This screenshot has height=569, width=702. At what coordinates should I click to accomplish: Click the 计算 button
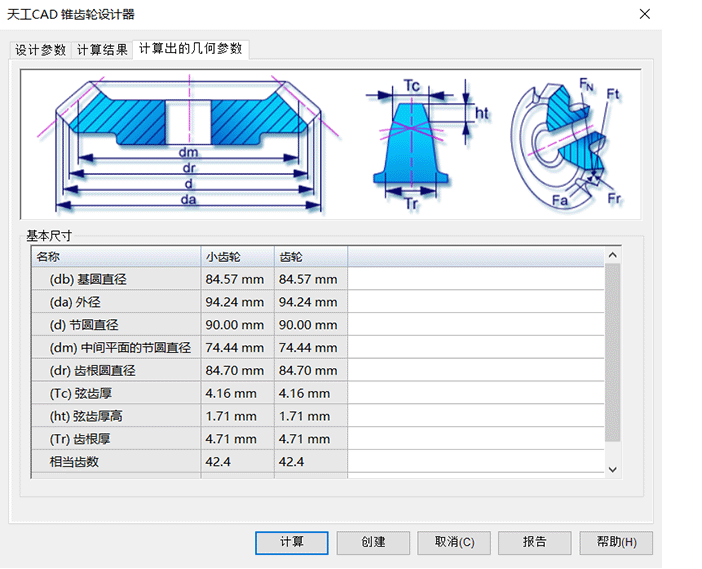(x=291, y=543)
